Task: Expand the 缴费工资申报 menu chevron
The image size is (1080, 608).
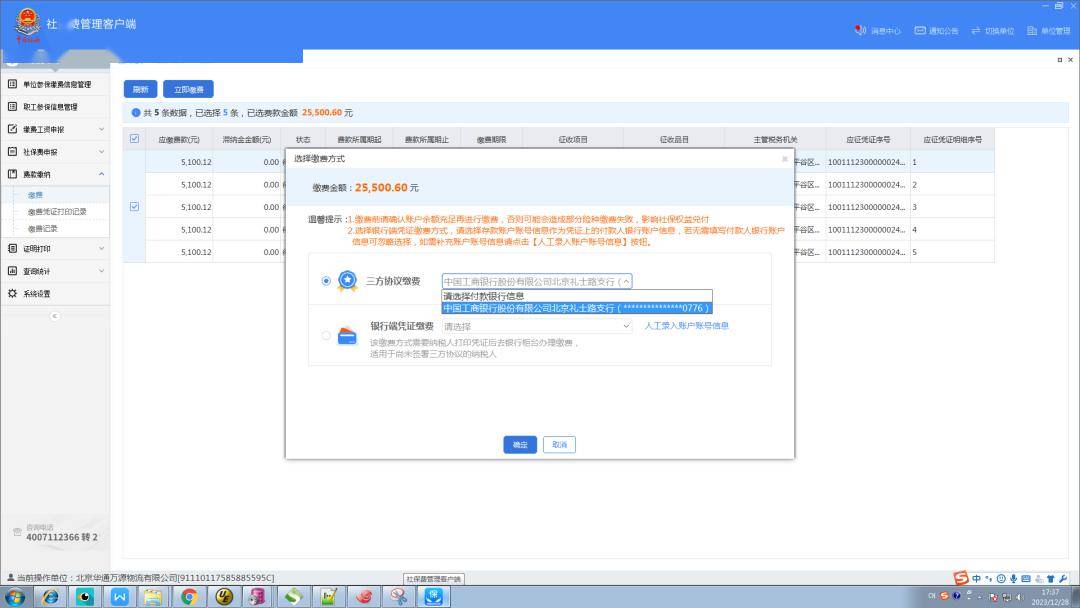Action: (101, 129)
